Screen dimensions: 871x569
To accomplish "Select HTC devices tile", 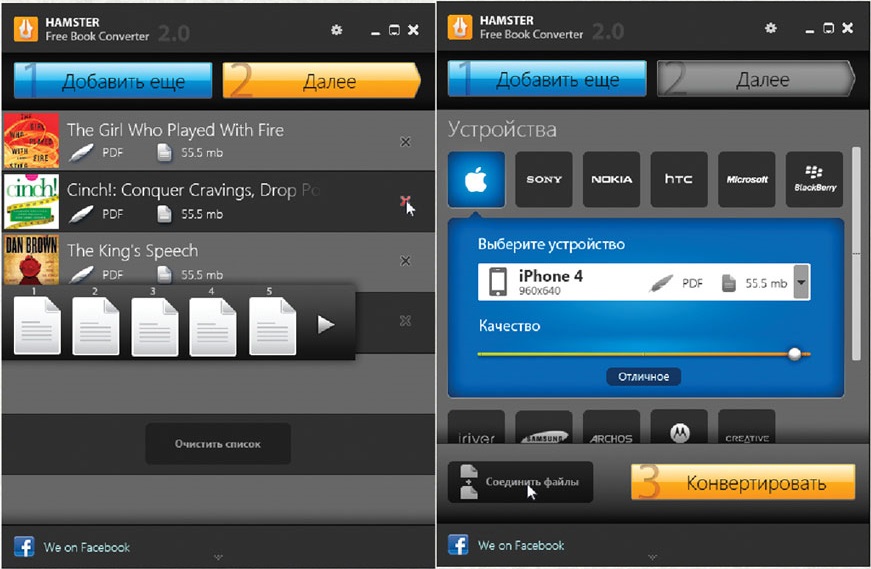I will coord(679,179).
